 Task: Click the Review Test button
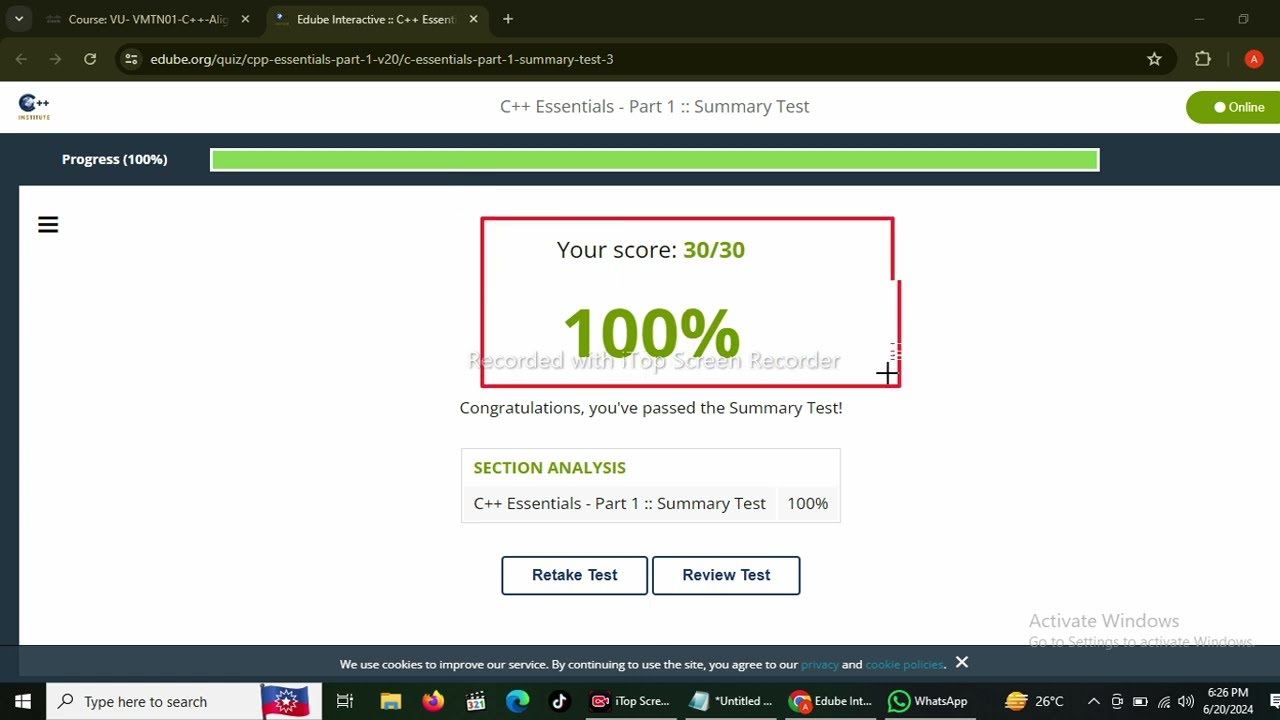pos(726,575)
